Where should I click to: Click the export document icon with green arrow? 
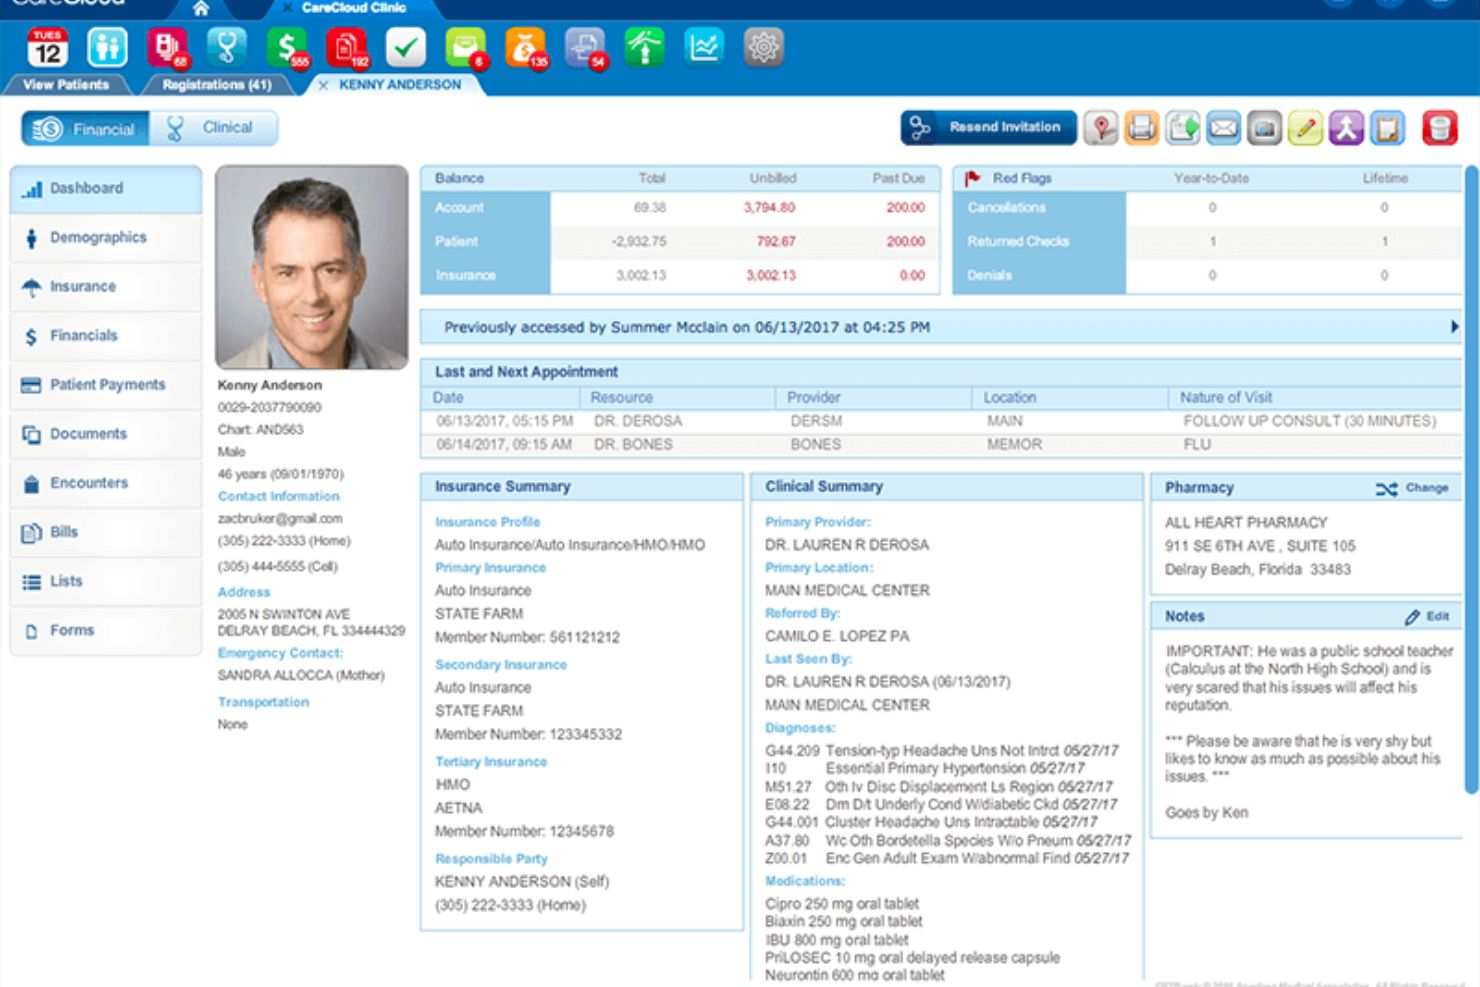pos(1183,128)
